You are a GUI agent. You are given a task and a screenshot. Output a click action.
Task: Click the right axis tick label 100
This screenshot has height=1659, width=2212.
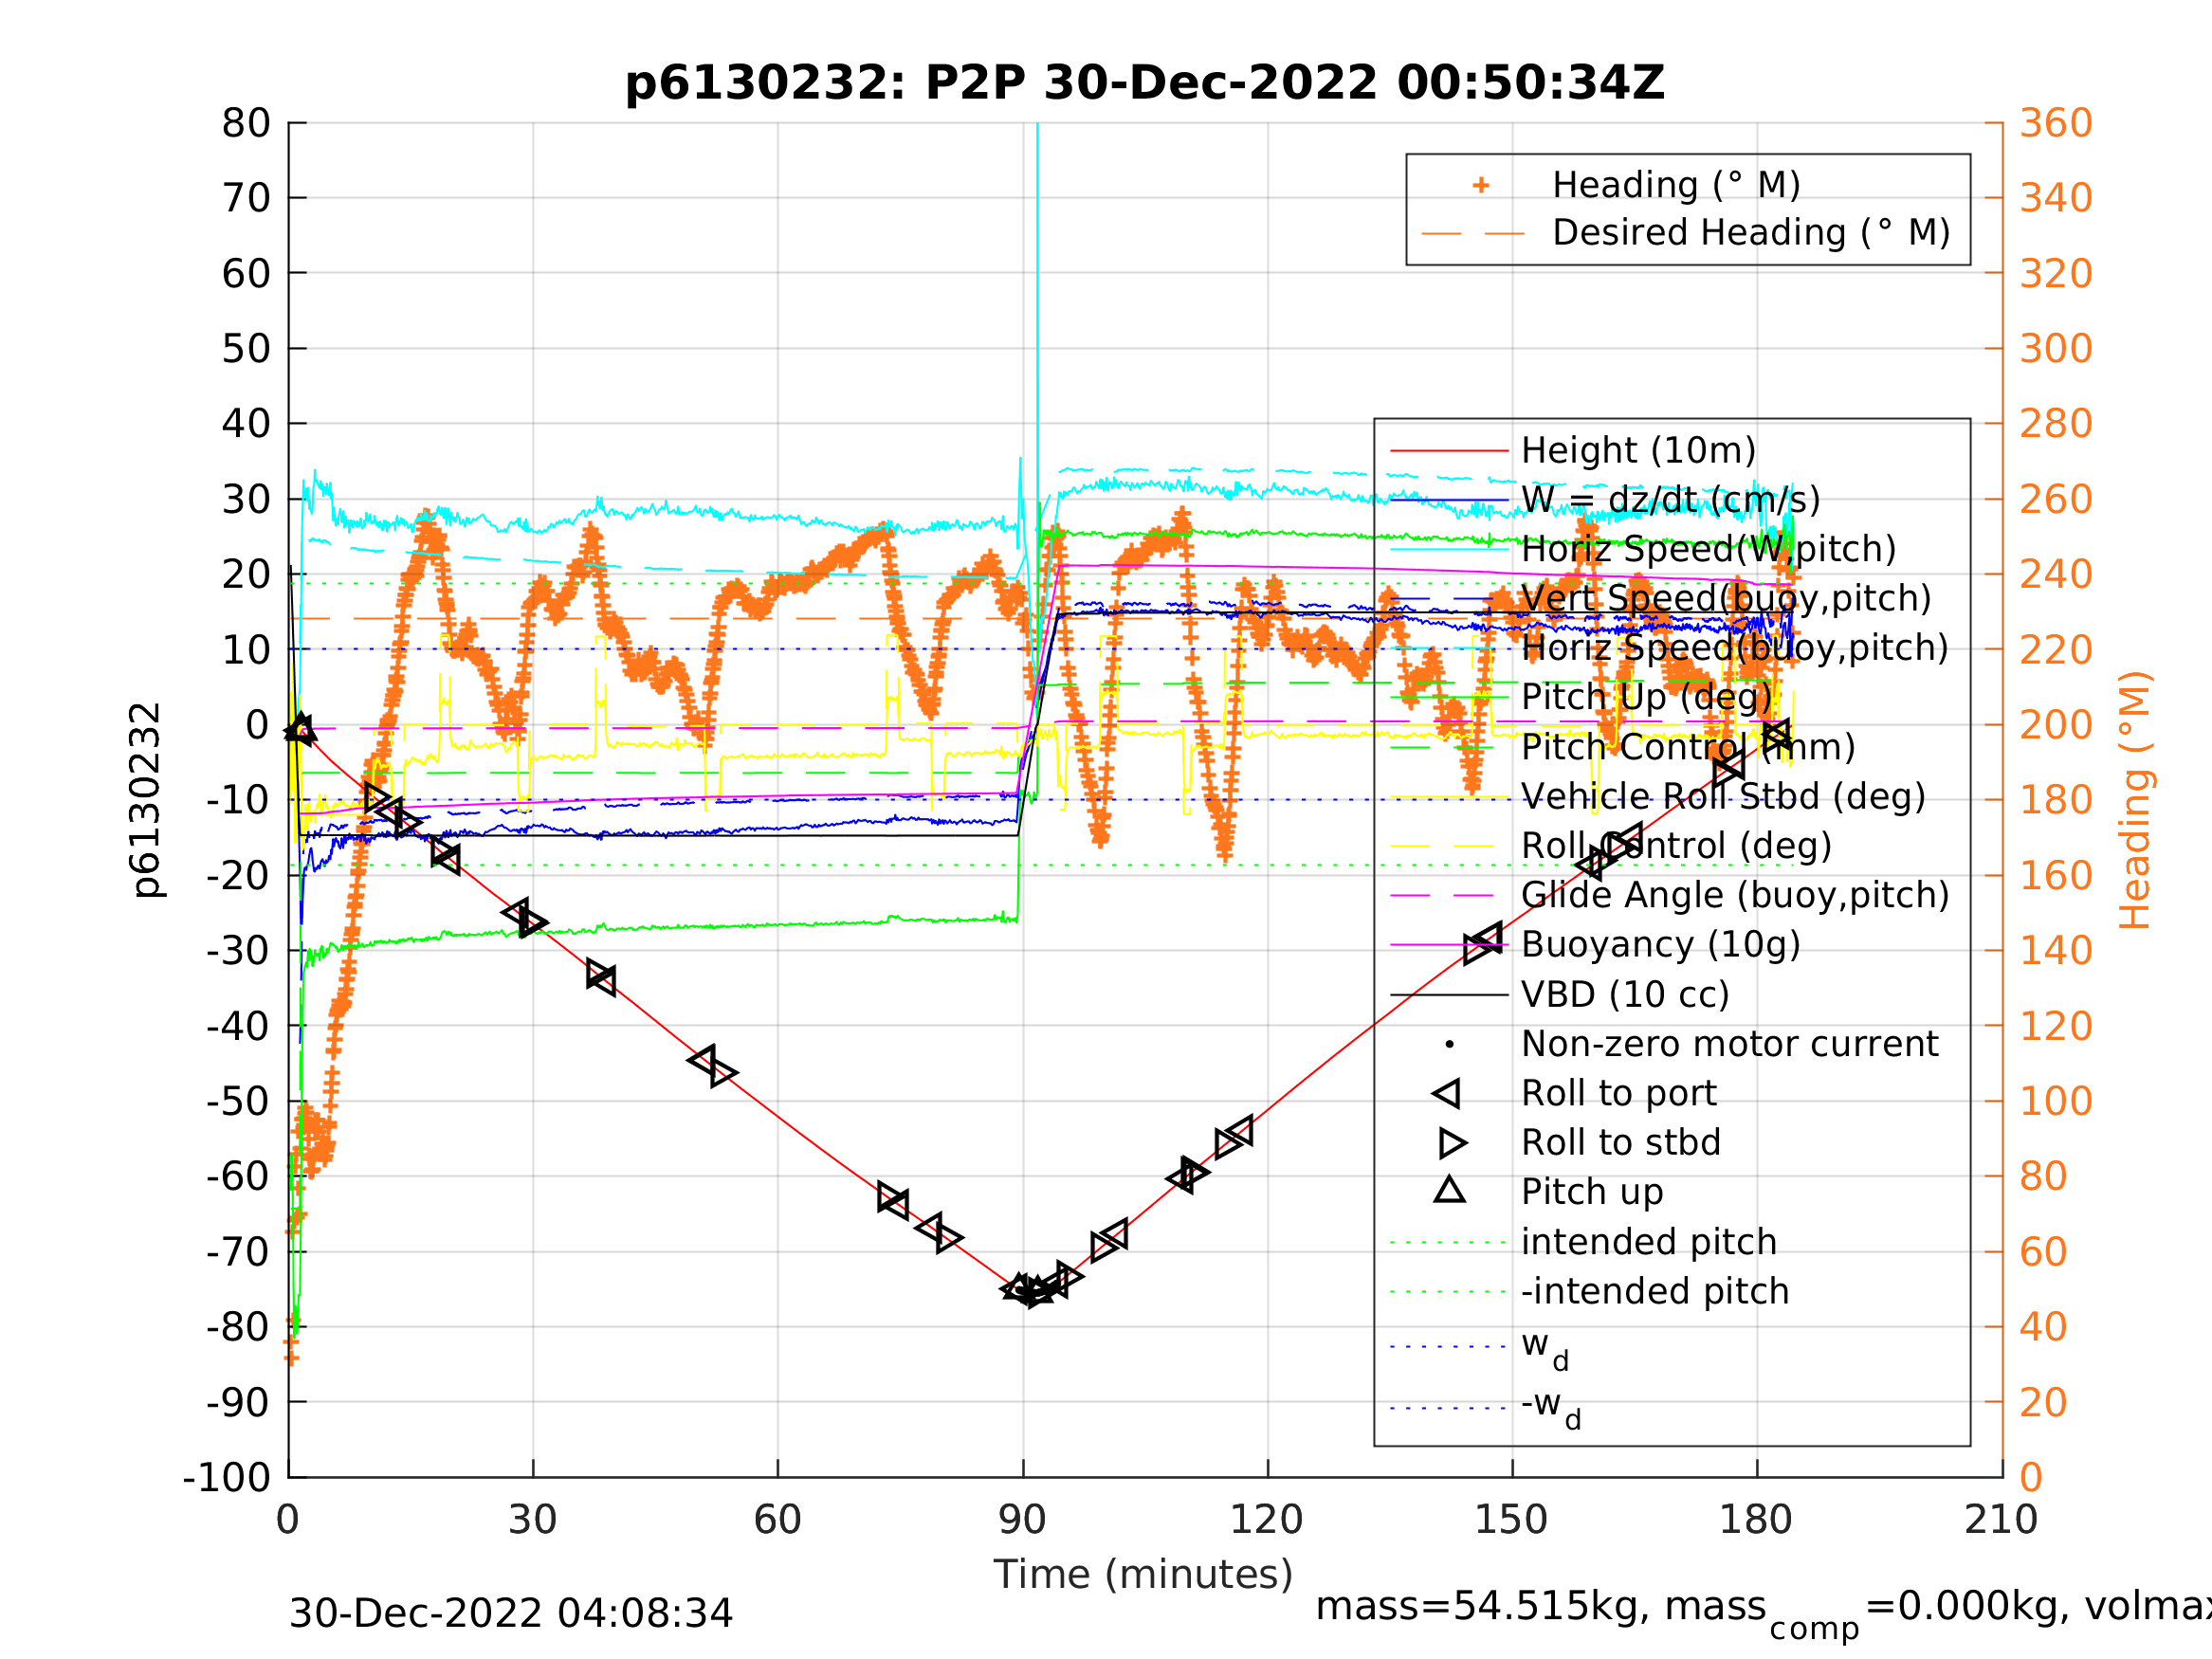(2056, 1101)
